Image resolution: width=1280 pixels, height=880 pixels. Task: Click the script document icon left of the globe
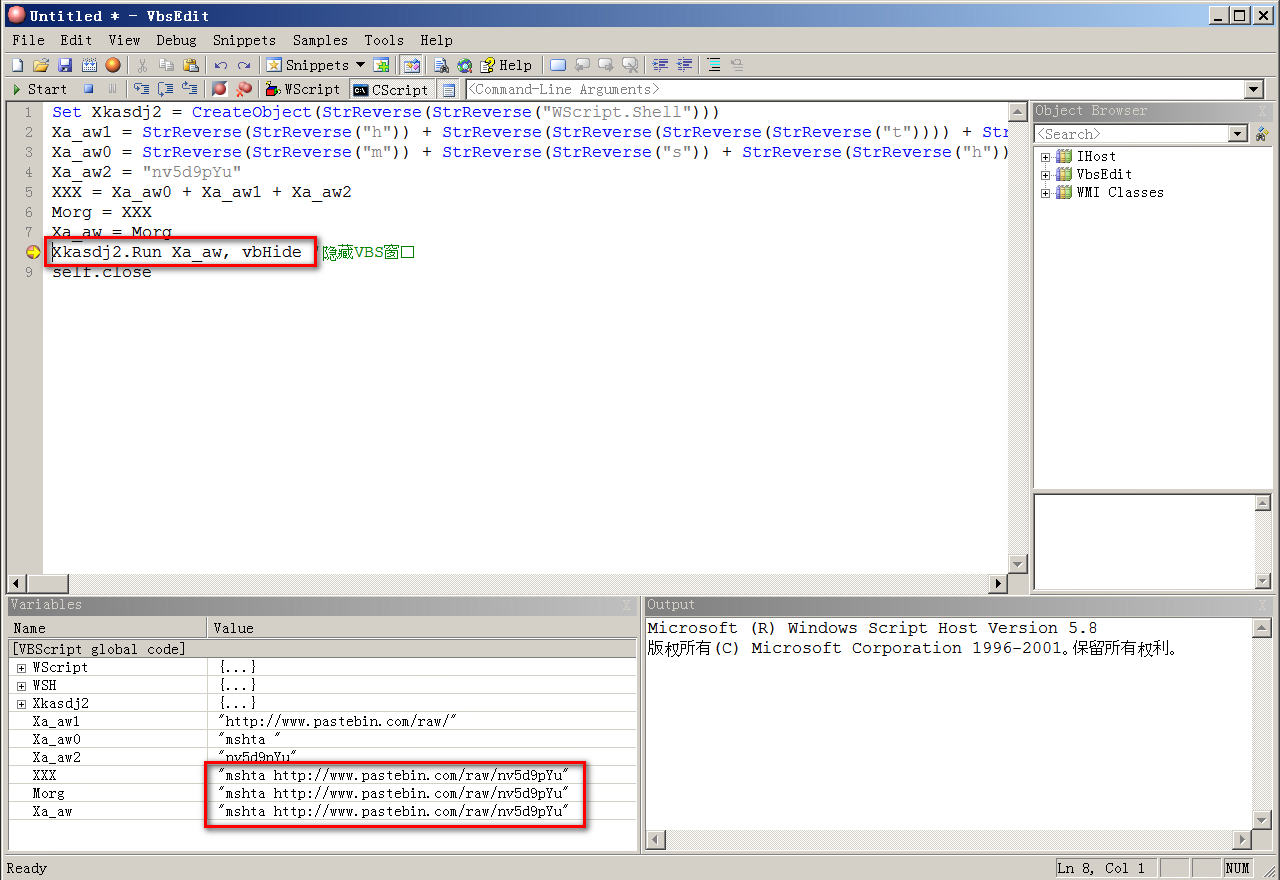point(441,65)
